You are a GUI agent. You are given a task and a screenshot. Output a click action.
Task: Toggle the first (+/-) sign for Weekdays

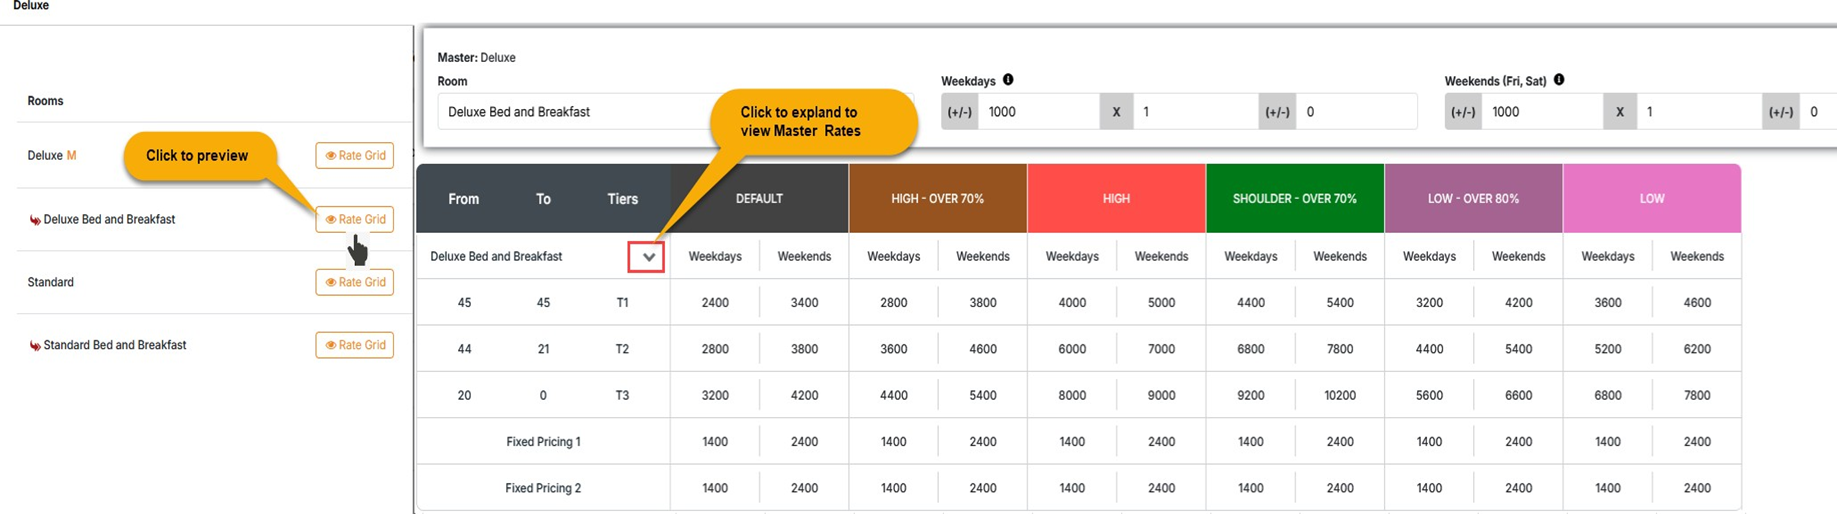pyautogui.click(x=959, y=112)
